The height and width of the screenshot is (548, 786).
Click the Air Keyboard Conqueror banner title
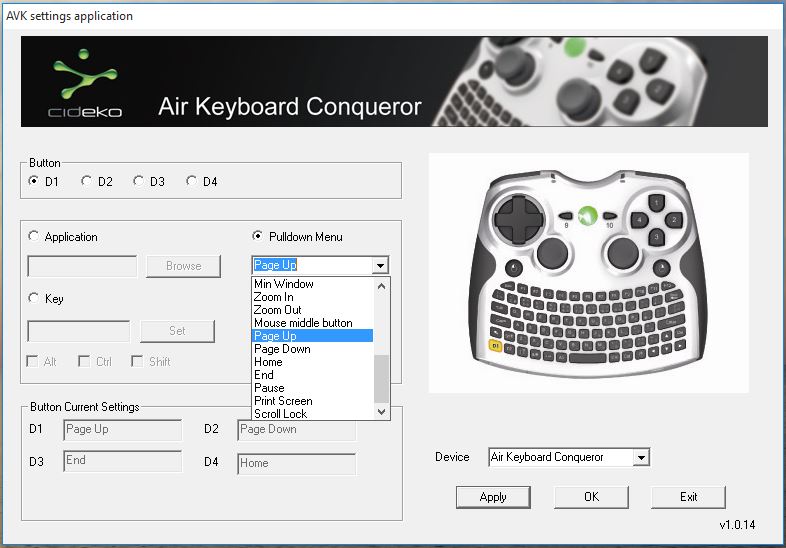pos(290,106)
